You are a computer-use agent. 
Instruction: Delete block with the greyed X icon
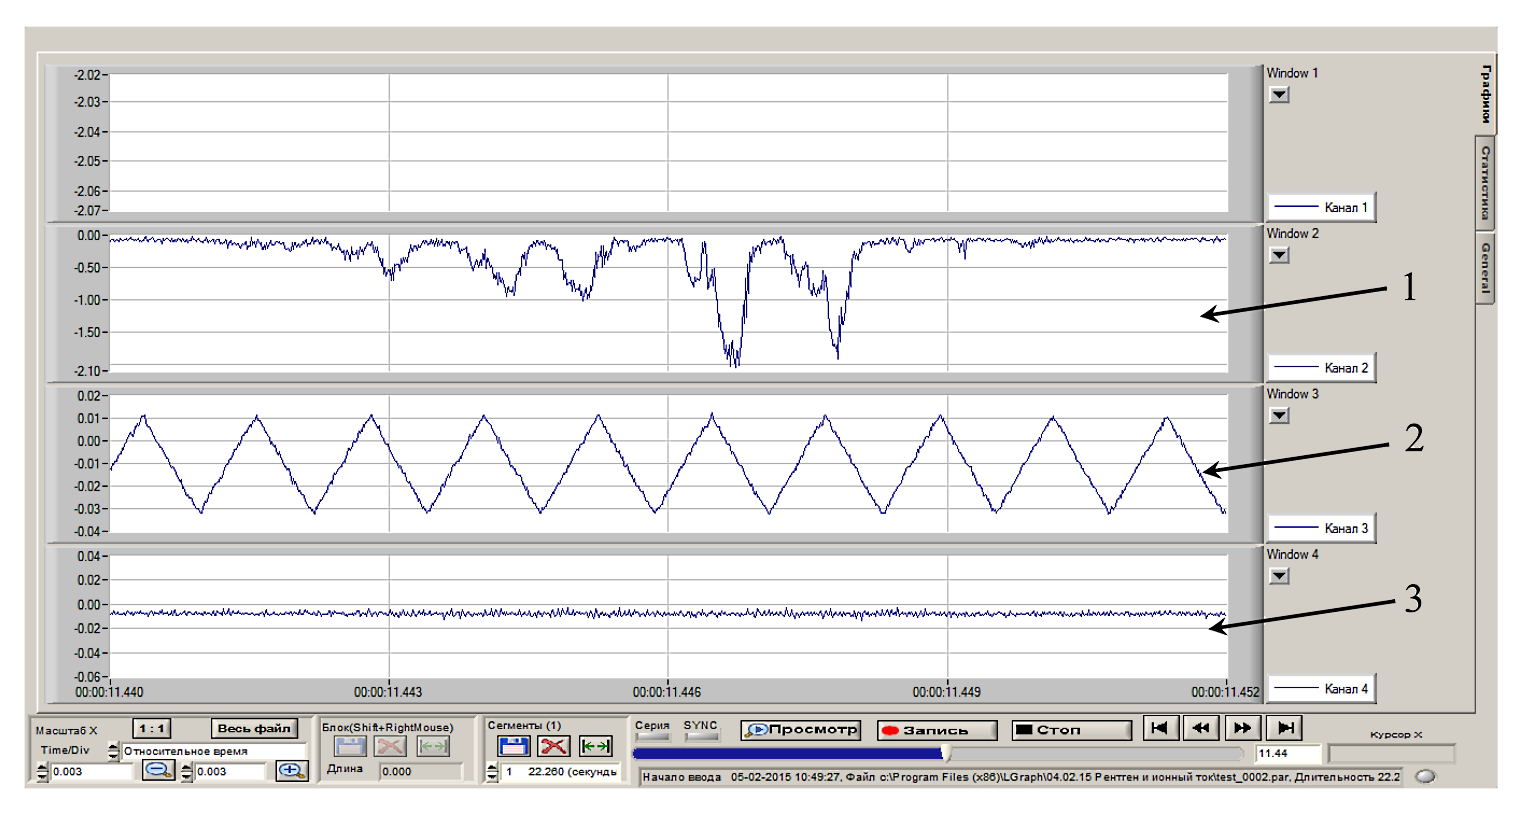[390, 746]
